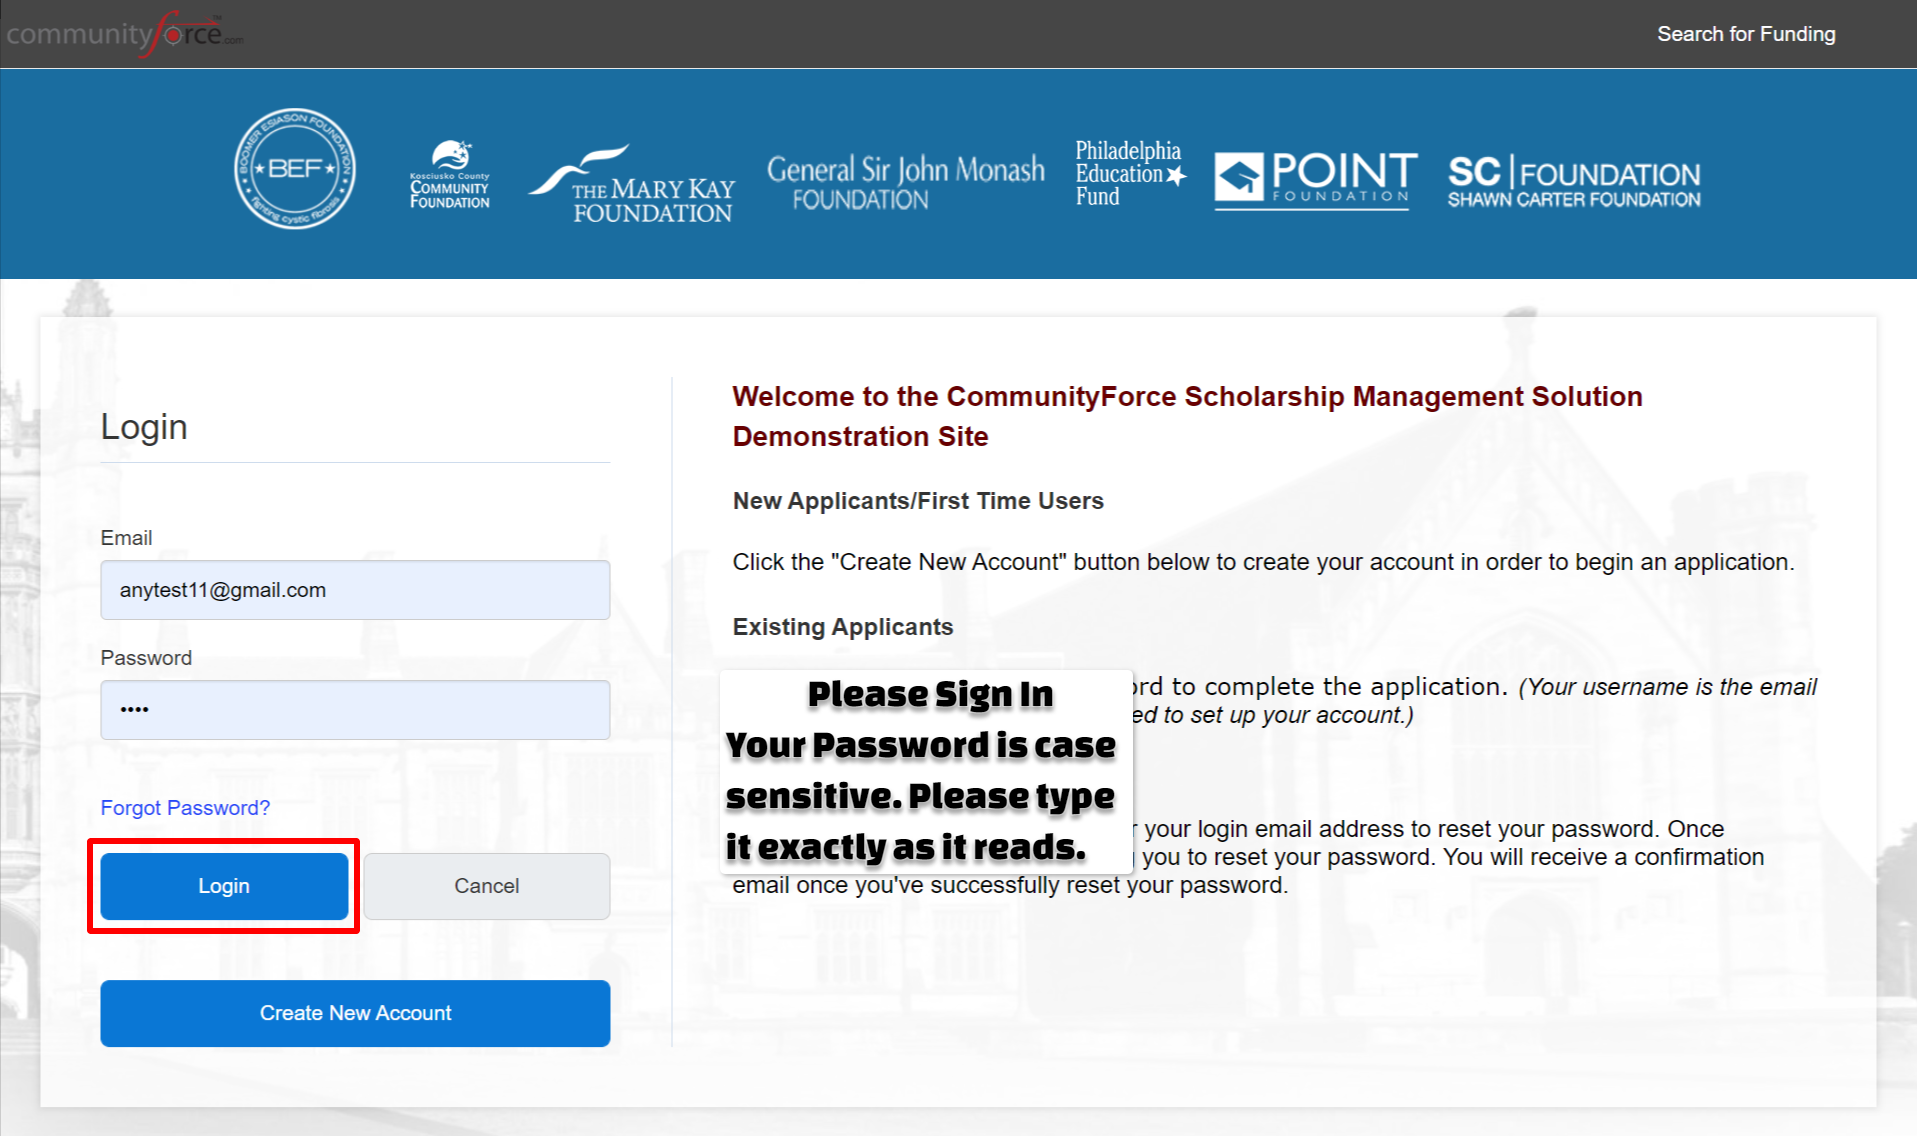Click the Please Sign In callout box
The image size is (1917, 1136).
coord(925,771)
